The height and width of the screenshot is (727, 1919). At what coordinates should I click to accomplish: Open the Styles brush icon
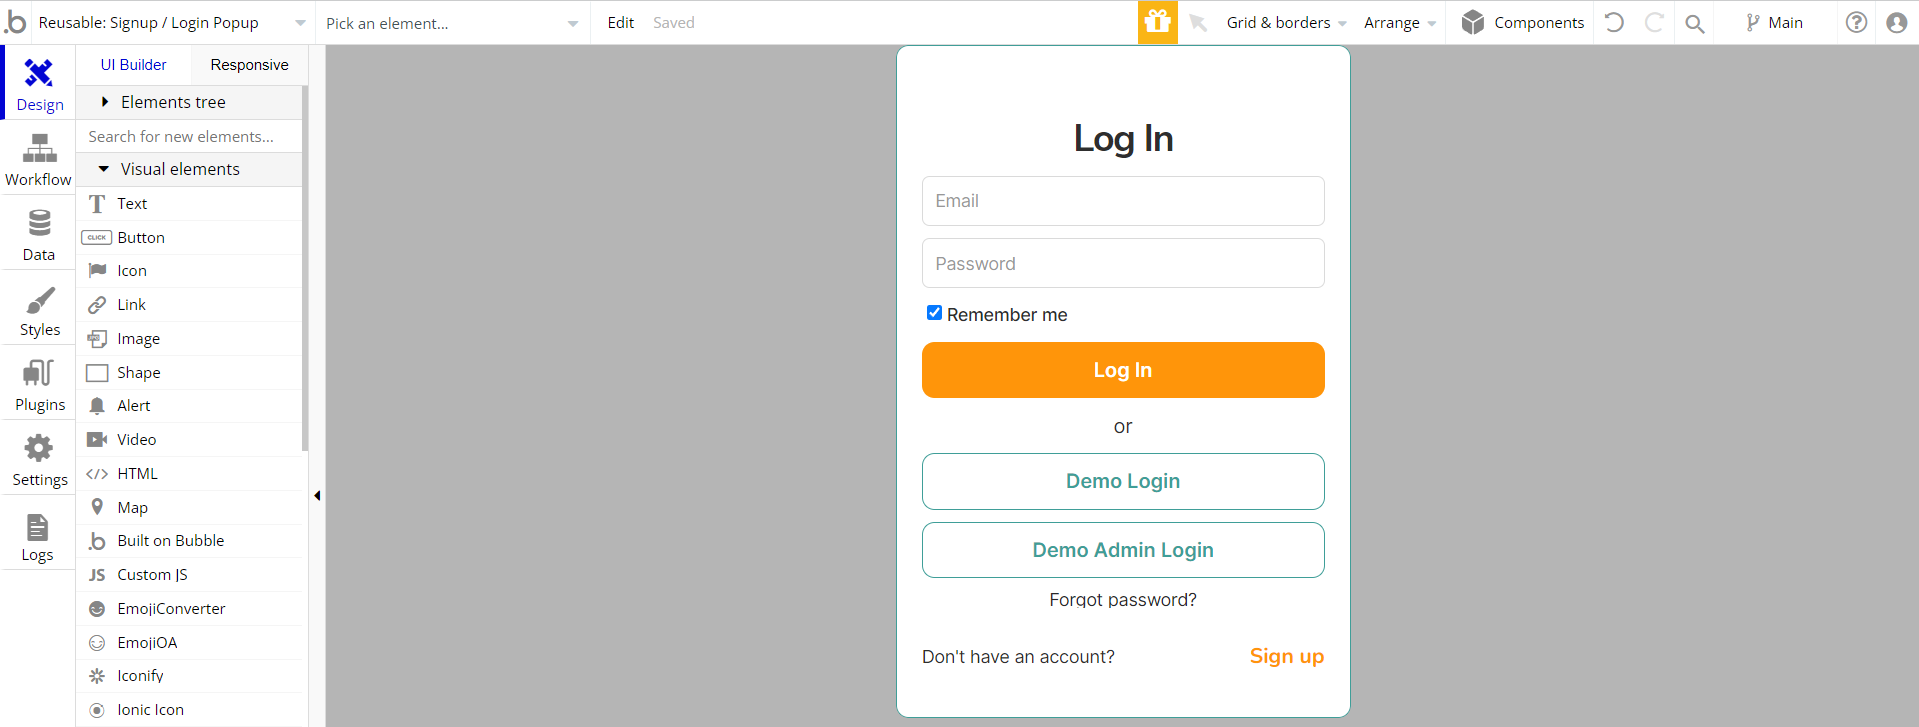click(x=39, y=299)
